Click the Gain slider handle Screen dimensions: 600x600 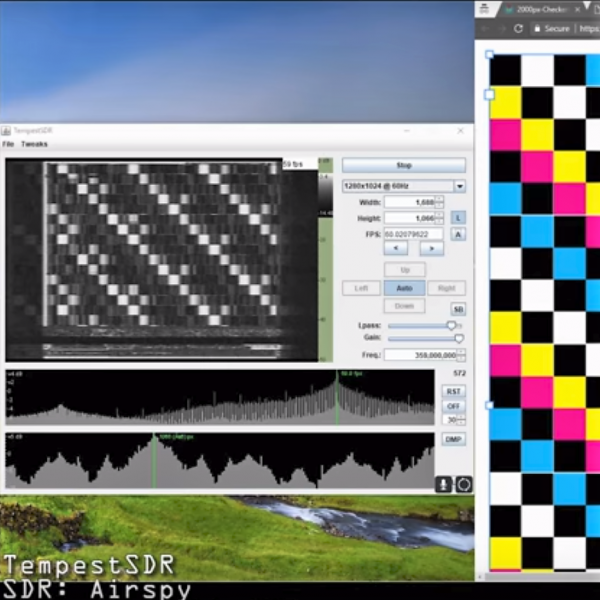459,338
